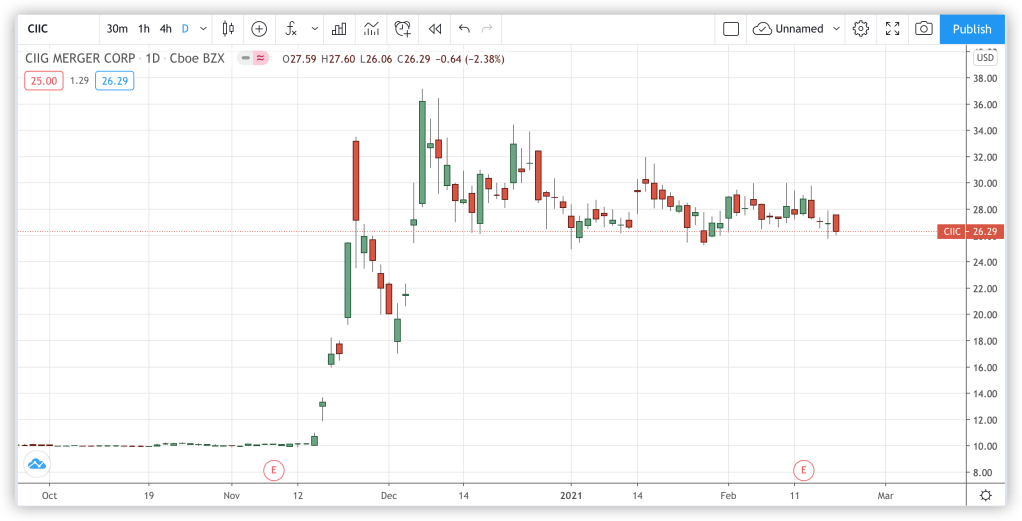Select the 30m timeframe
1022x521 pixels.
click(116, 29)
